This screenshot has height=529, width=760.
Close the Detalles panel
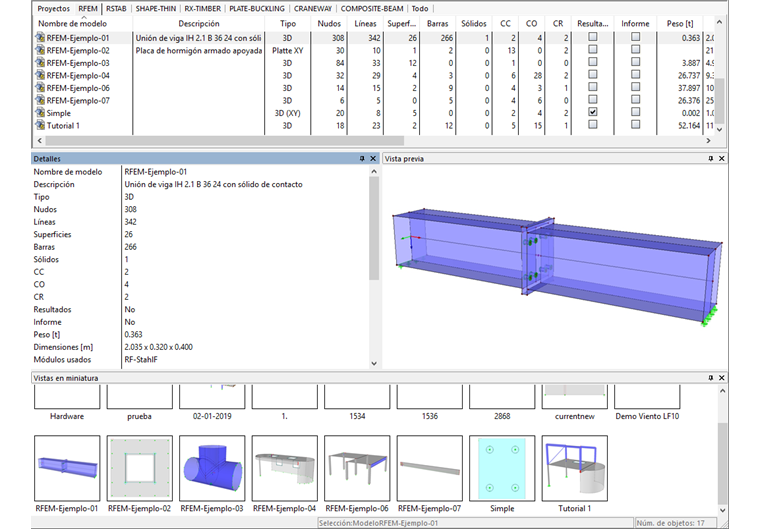pyautogui.click(x=373, y=159)
